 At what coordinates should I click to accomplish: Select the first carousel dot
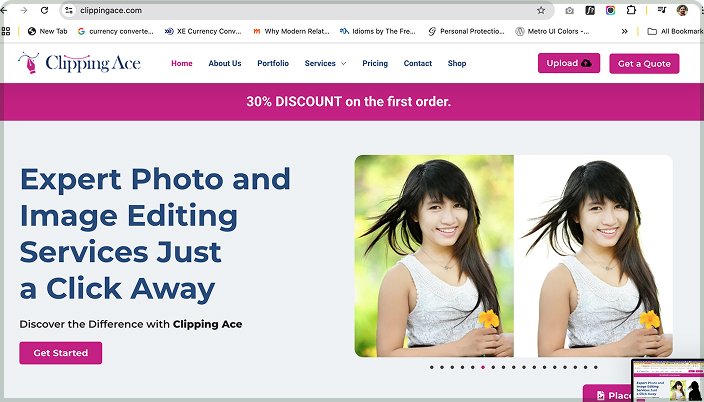(431, 367)
